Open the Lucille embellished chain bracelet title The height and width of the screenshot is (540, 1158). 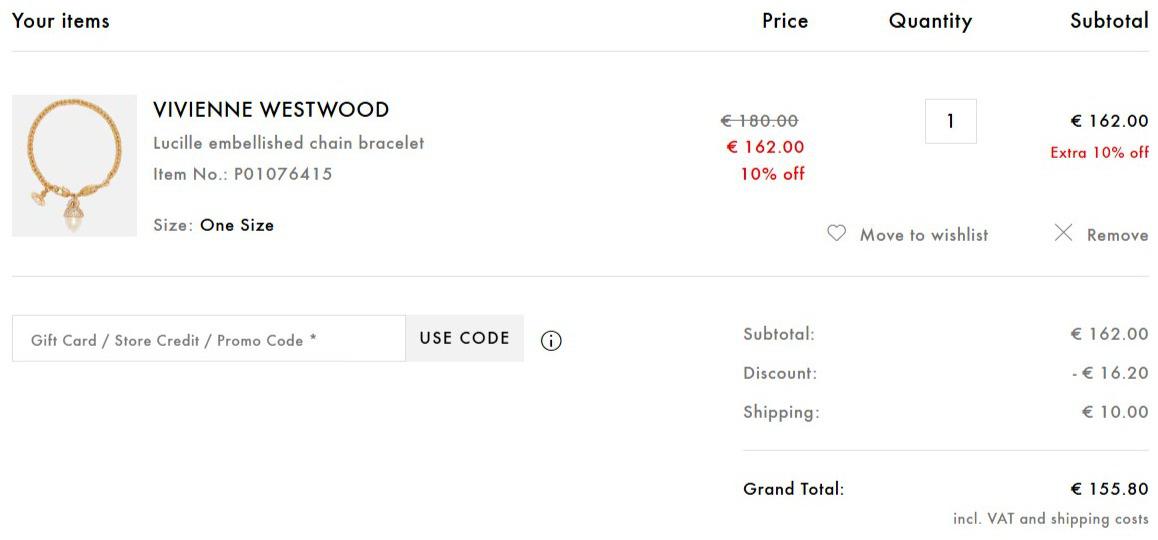tap(288, 143)
